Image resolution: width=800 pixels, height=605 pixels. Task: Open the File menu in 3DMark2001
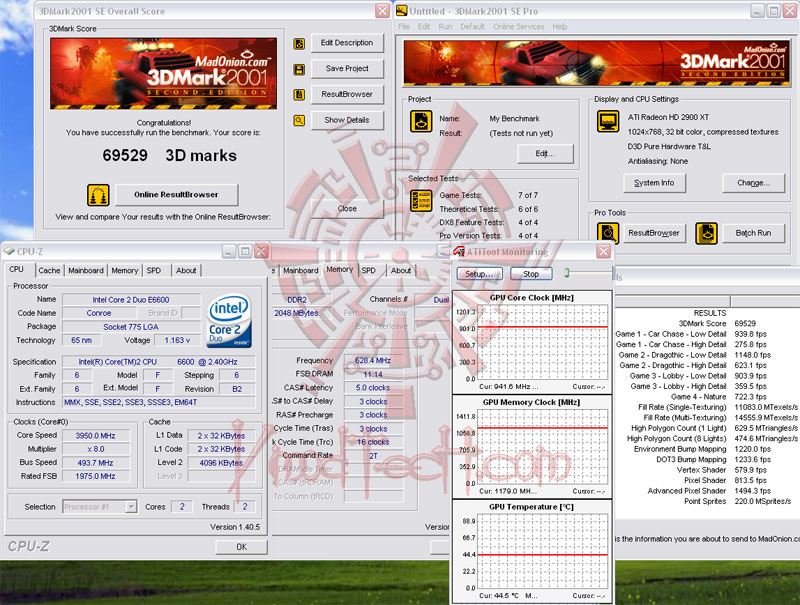point(404,27)
